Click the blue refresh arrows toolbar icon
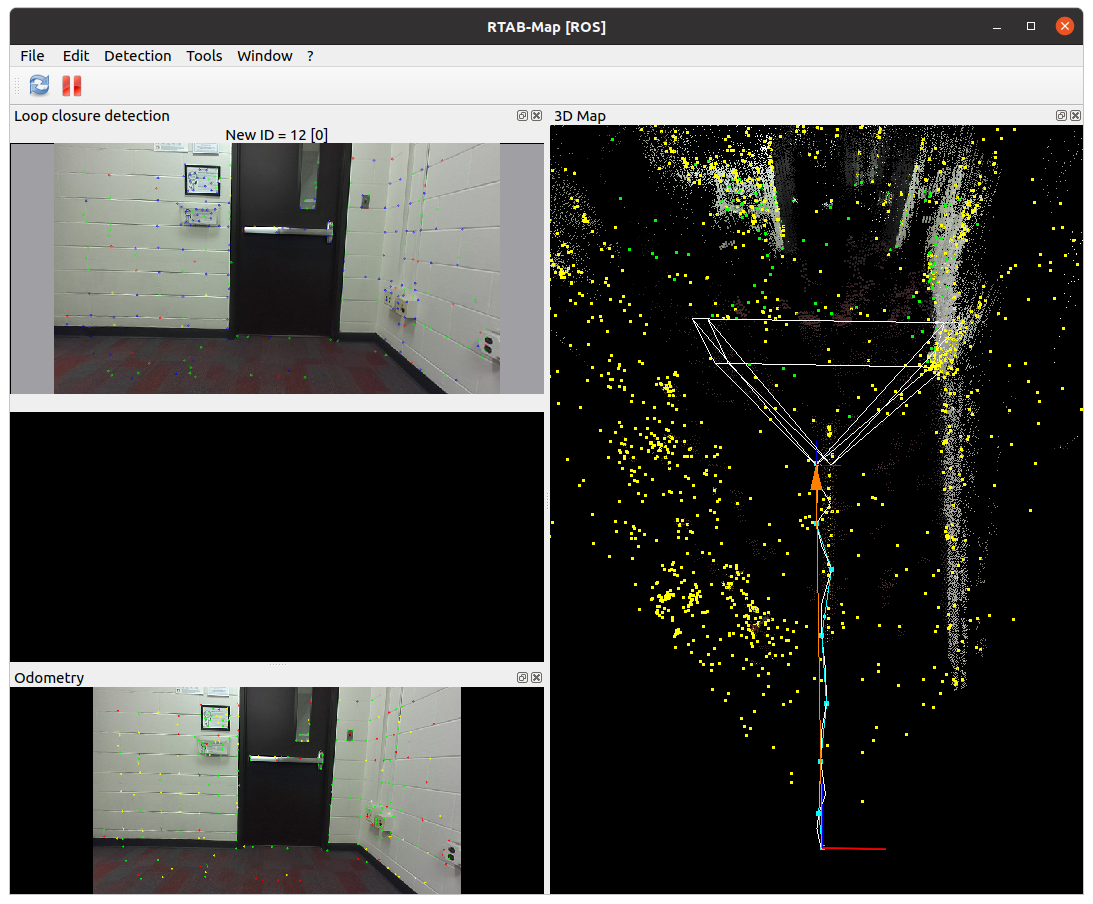Image resolution: width=1093 pixels, height=904 pixels. (39, 85)
